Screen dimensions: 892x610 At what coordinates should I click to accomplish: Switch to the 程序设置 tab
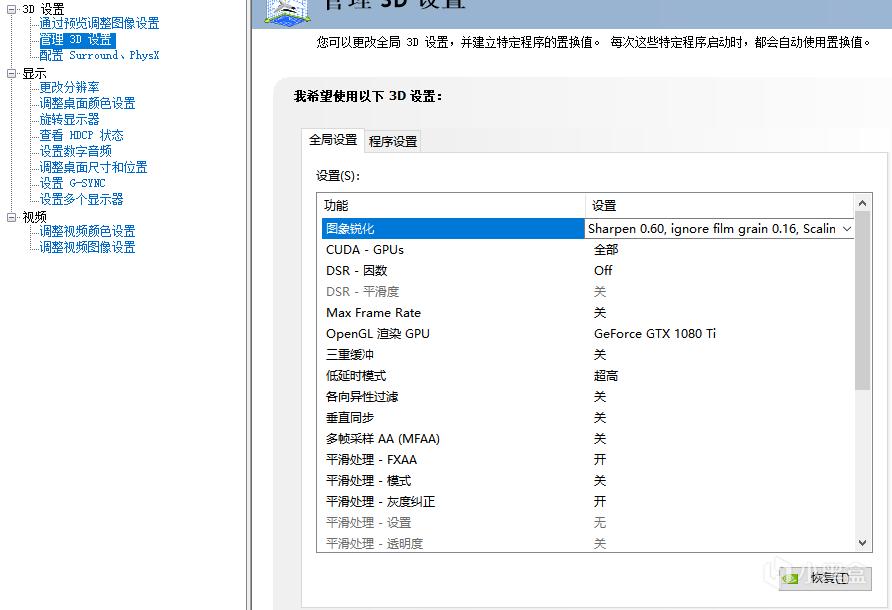393,142
